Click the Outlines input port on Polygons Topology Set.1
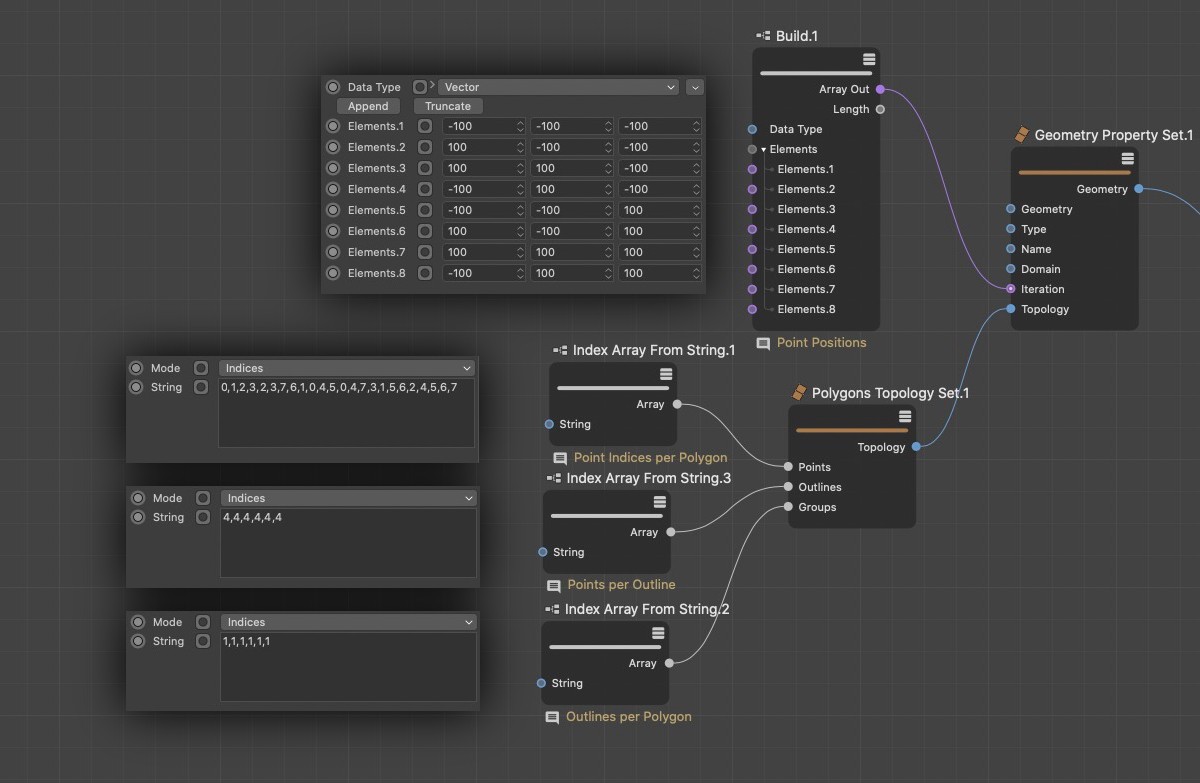The width and height of the screenshot is (1200, 783). coord(788,487)
